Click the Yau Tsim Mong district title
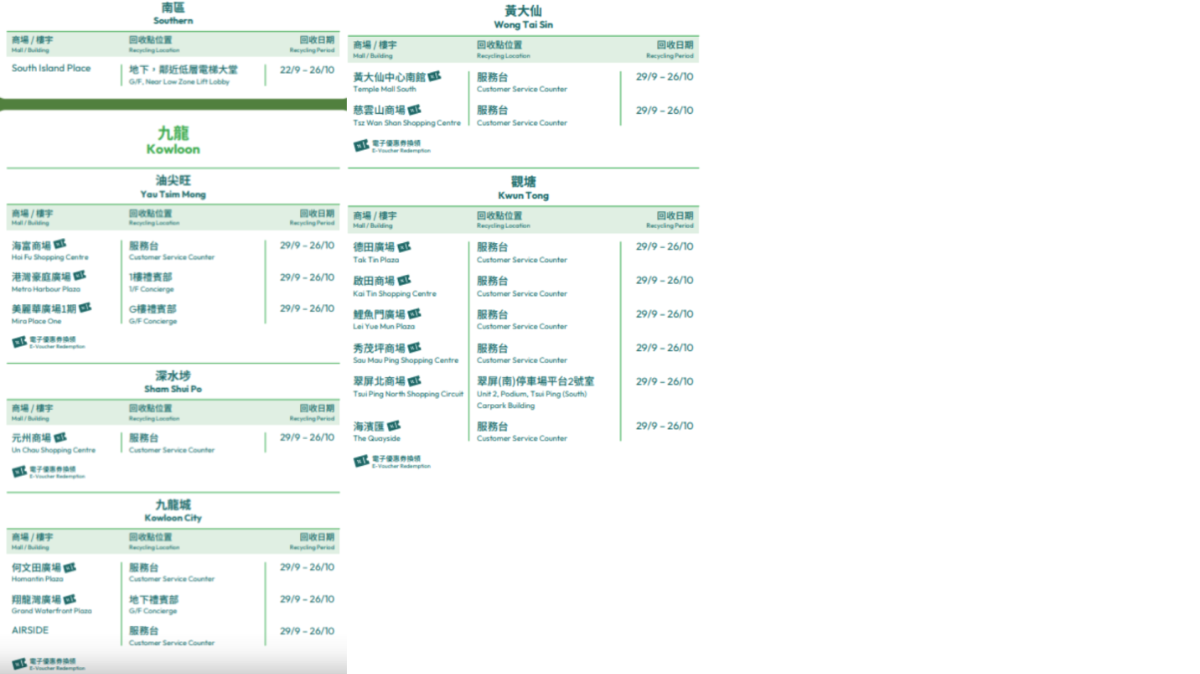Image resolution: width=1200 pixels, height=674 pixels. click(x=173, y=187)
